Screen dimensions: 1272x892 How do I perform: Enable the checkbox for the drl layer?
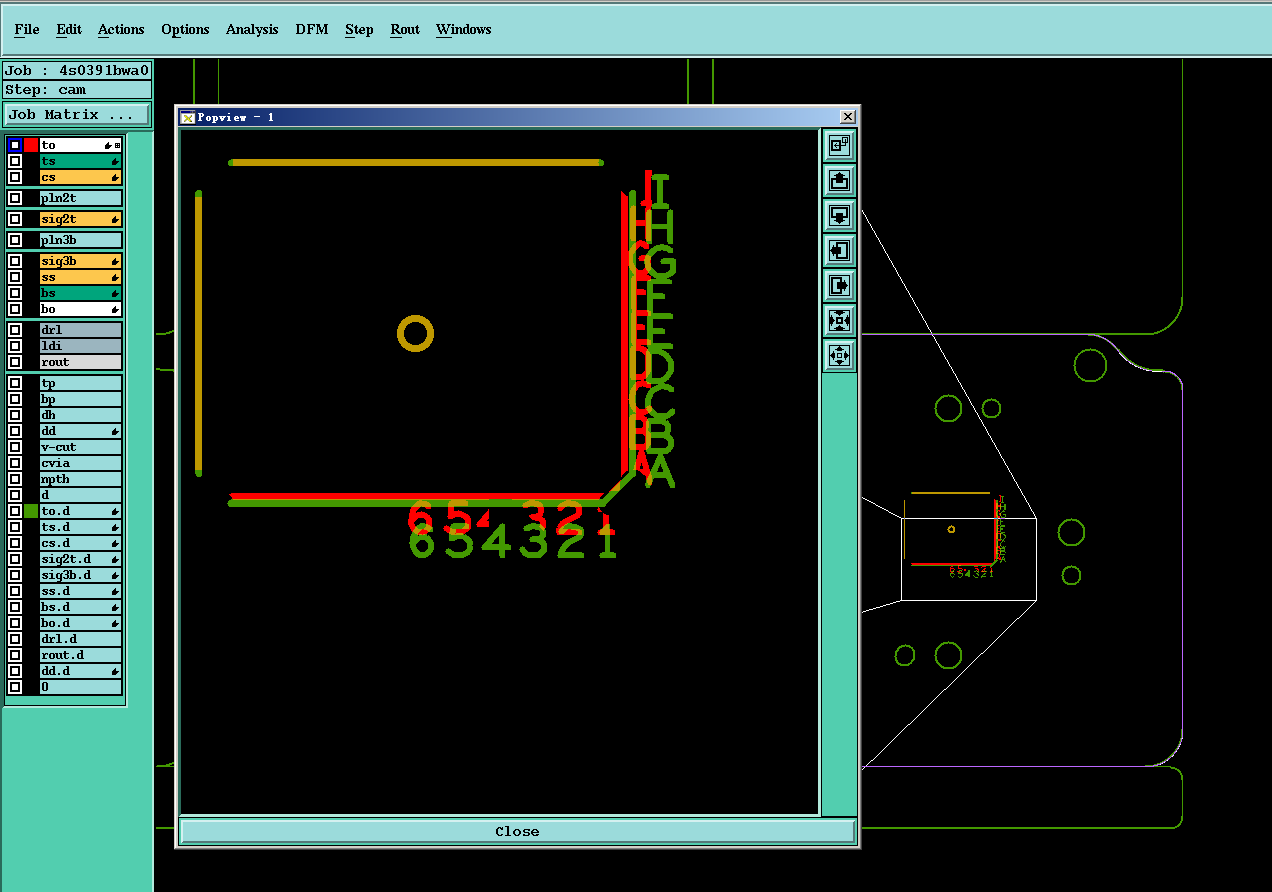click(x=15, y=330)
